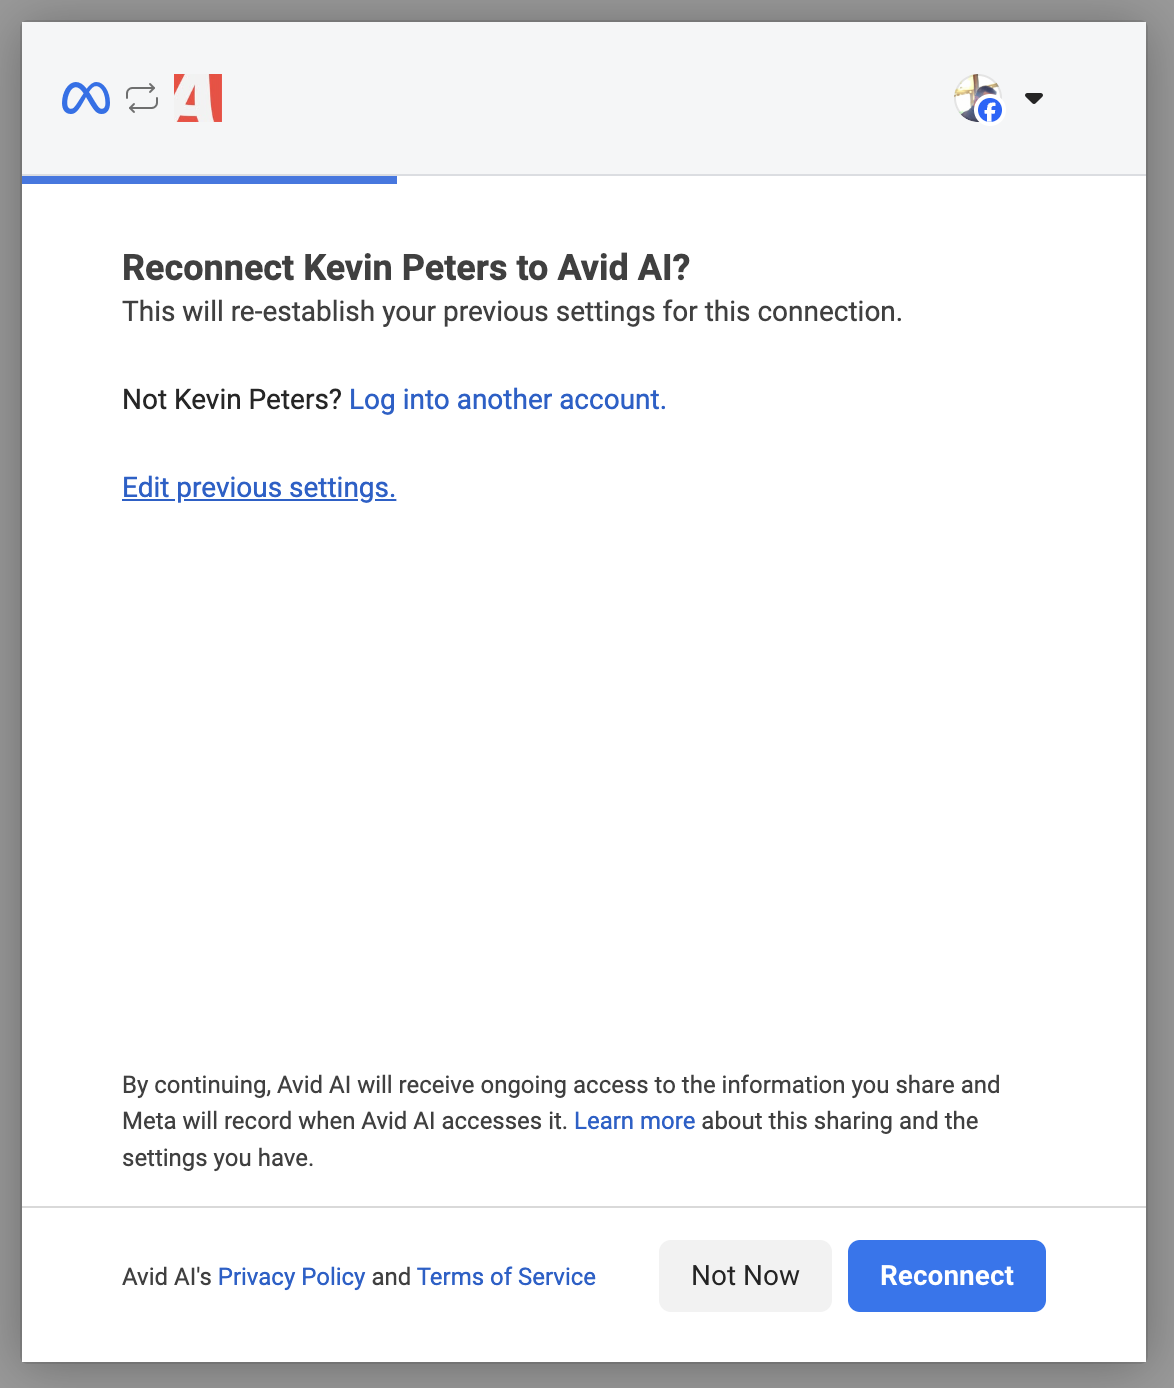Open the 'Edit previous settings' link
Screen dimensions: 1174x1388
pyautogui.click(x=259, y=488)
